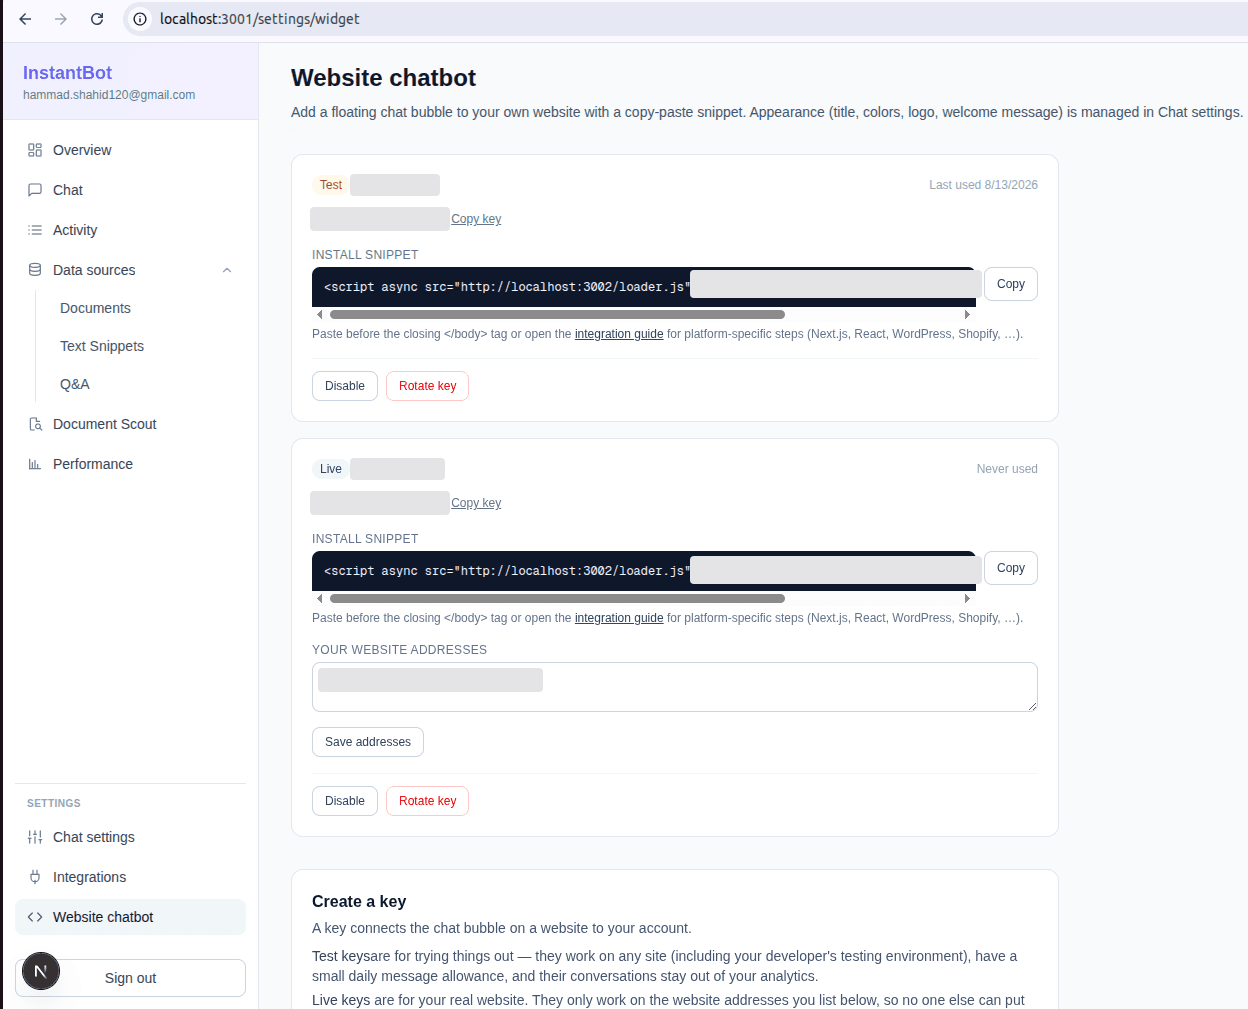The image size is (1248, 1009).
Task: Click the 'Never used' text
Action: point(1007,469)
